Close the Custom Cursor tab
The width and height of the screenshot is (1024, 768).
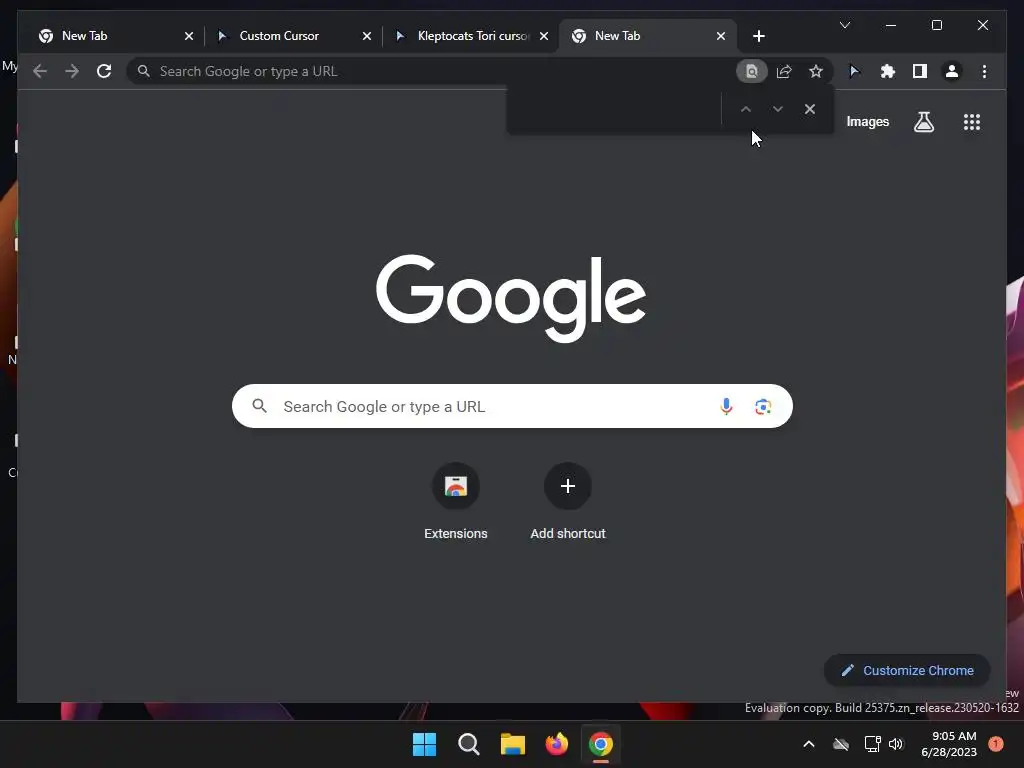click(366, 36)
